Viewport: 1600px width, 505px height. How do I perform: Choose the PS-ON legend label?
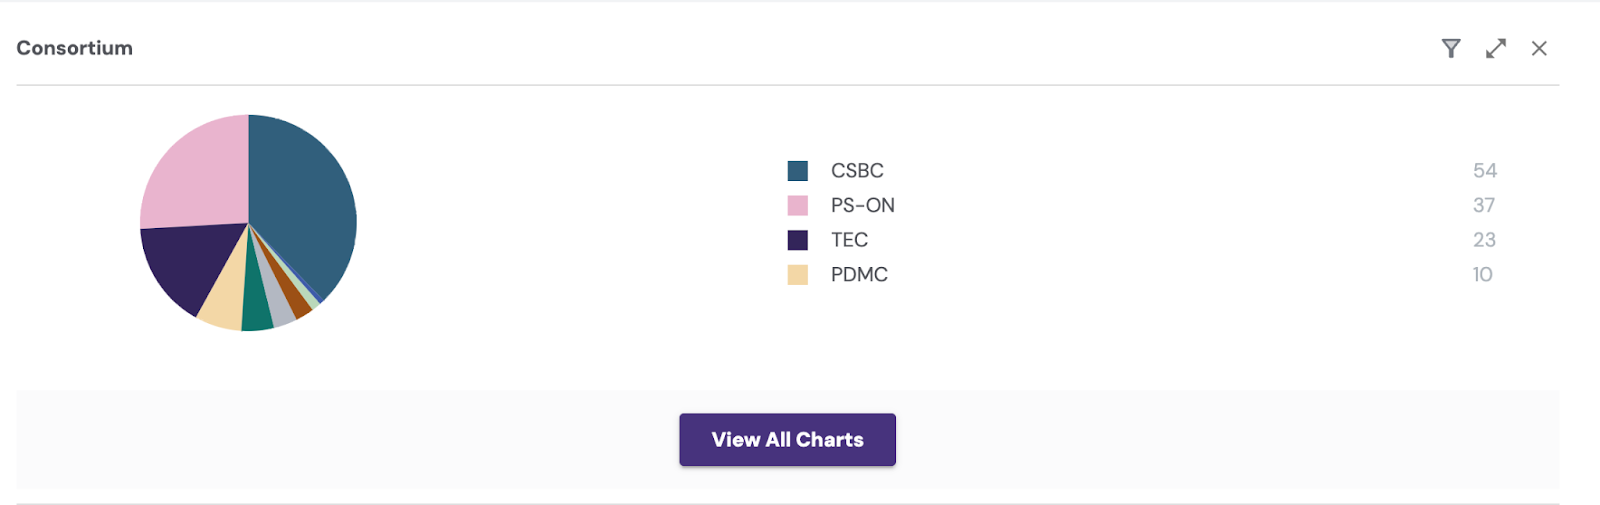[862, 206]
